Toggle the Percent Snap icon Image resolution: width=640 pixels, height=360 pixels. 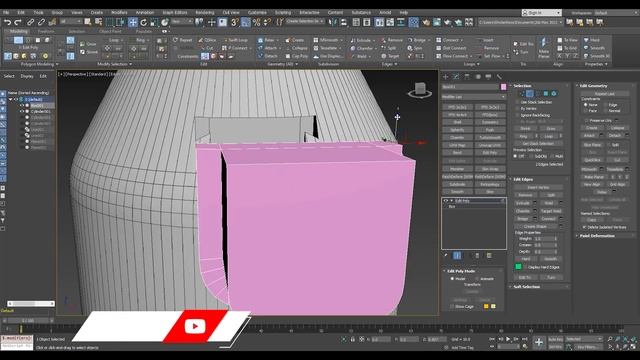(257, 22)
